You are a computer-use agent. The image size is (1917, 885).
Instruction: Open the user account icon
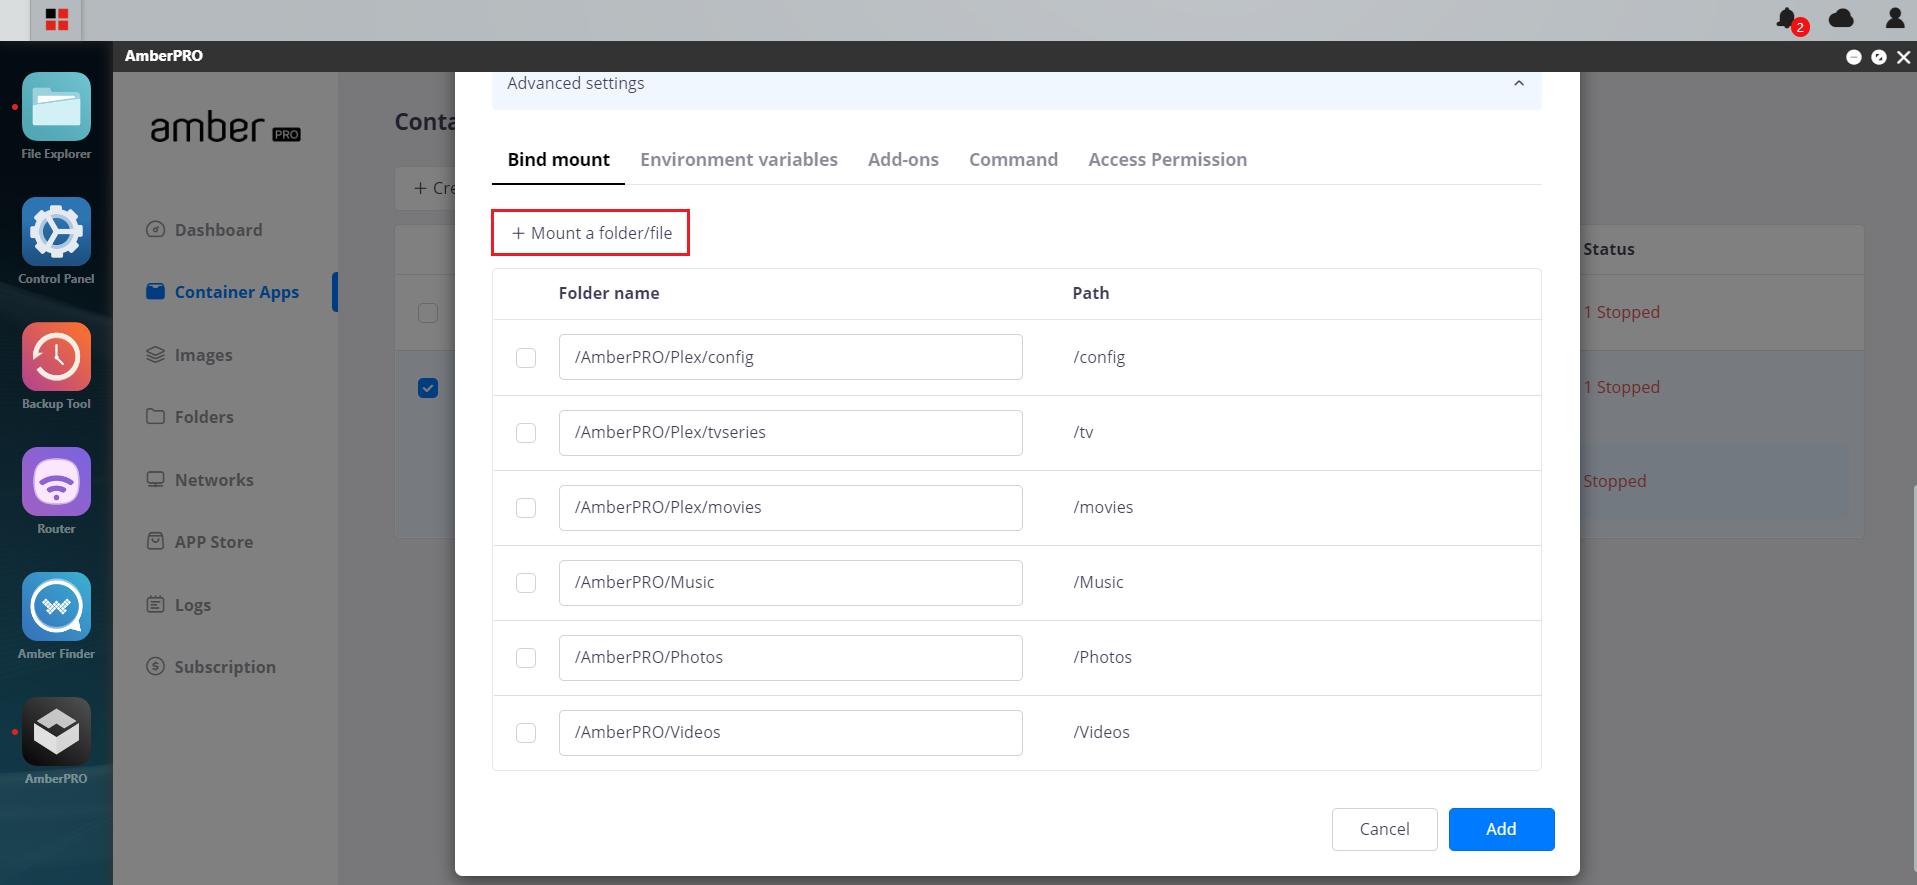tap(1895, 18)
